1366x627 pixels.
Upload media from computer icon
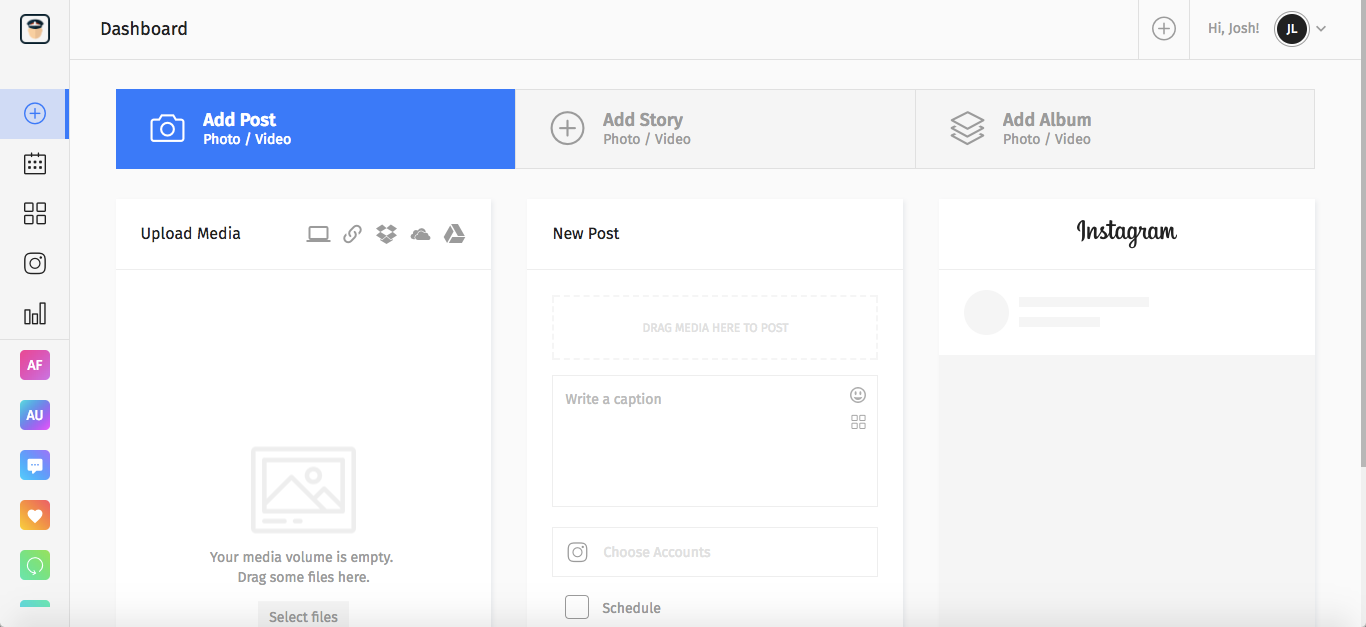[318, 234]
